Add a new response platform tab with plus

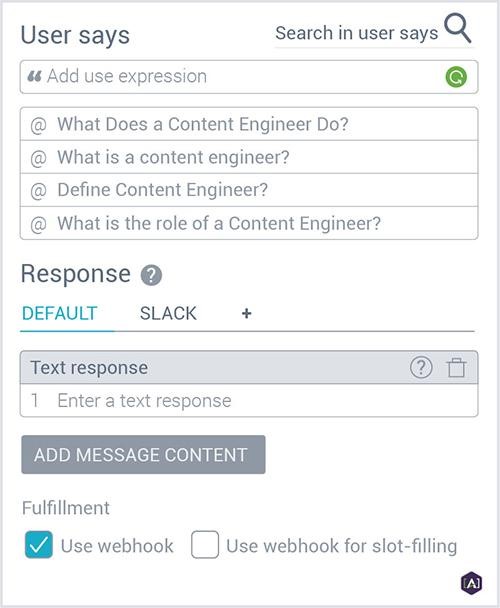[x=247, y=313]
